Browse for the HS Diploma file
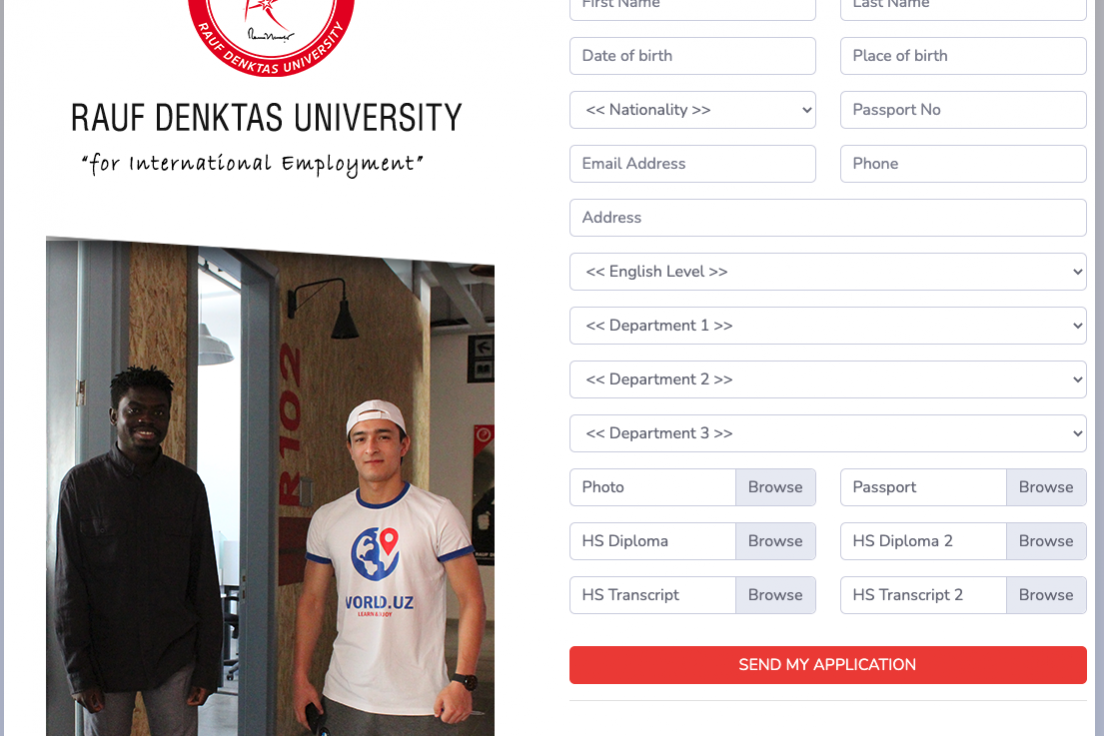Screen dimensions: 1104x736 pos(775,541)
